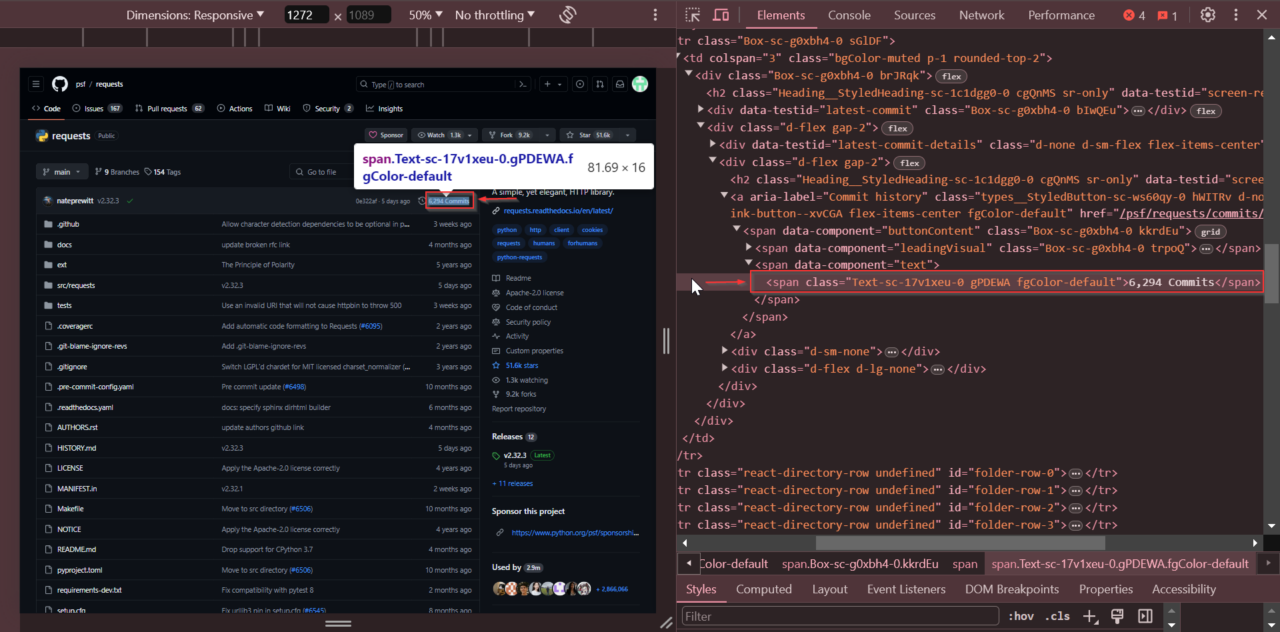Screen dimensions: 1280x632
Task: Expand the d-sm-none div node
Action: coord(725,351)
